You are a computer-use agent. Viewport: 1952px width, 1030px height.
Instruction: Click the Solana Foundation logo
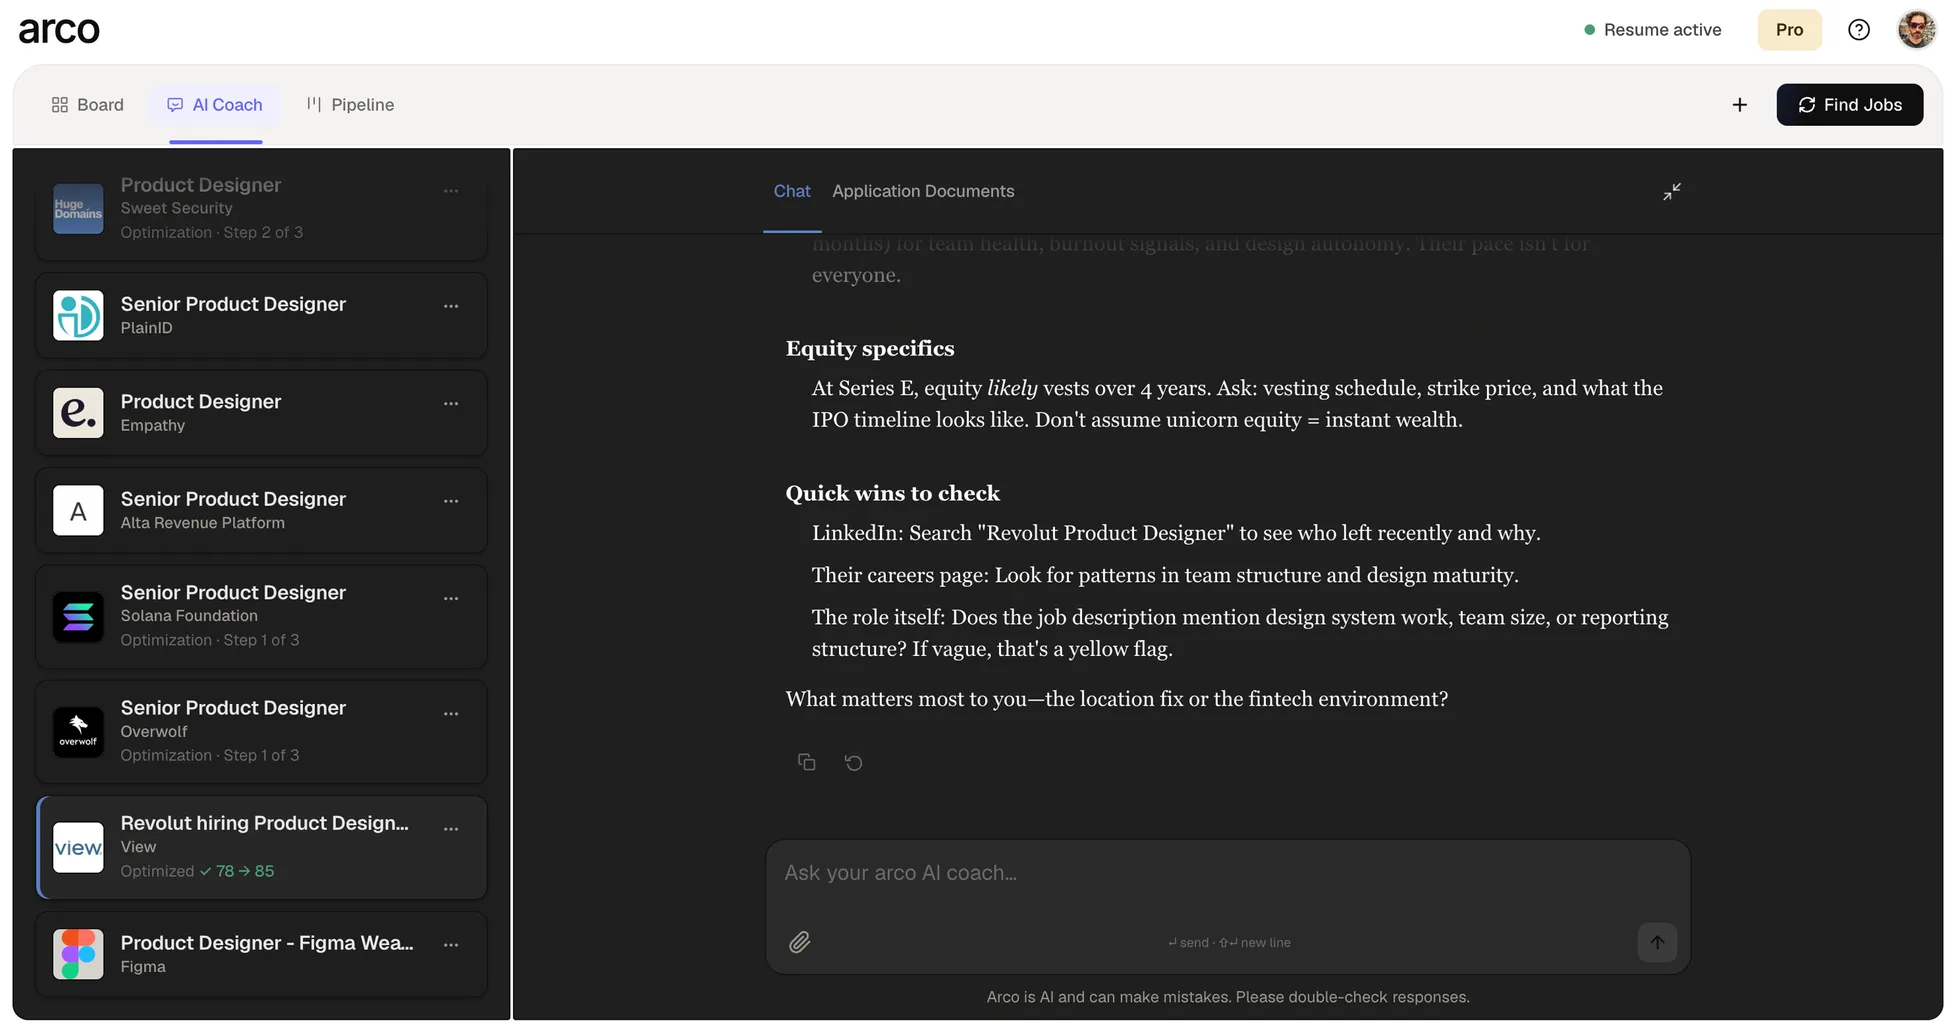coord(78,617)
